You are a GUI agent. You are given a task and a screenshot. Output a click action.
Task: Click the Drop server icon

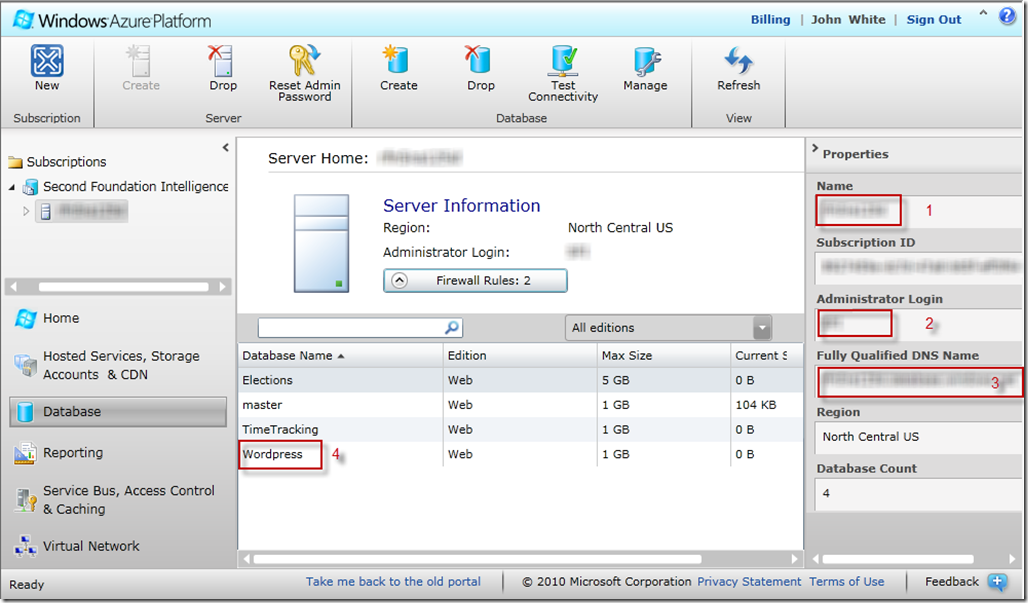coord(222,61)
